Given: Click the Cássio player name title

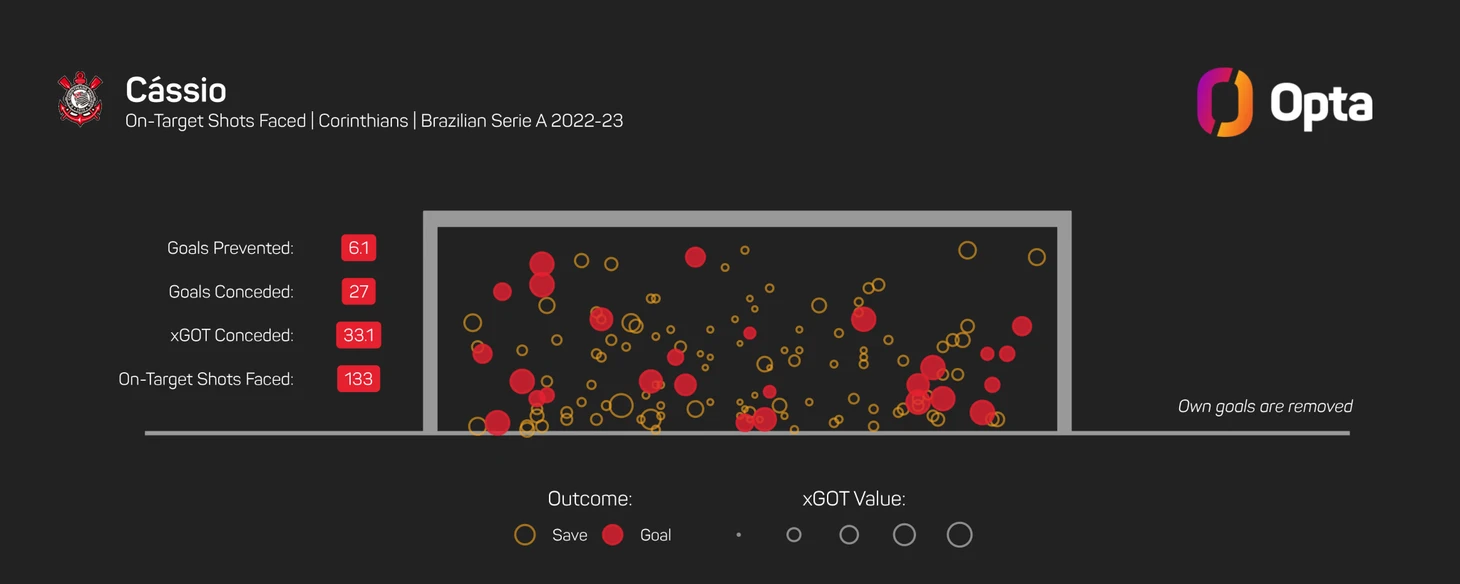Looking at the screenshot, I should point(176,90).
